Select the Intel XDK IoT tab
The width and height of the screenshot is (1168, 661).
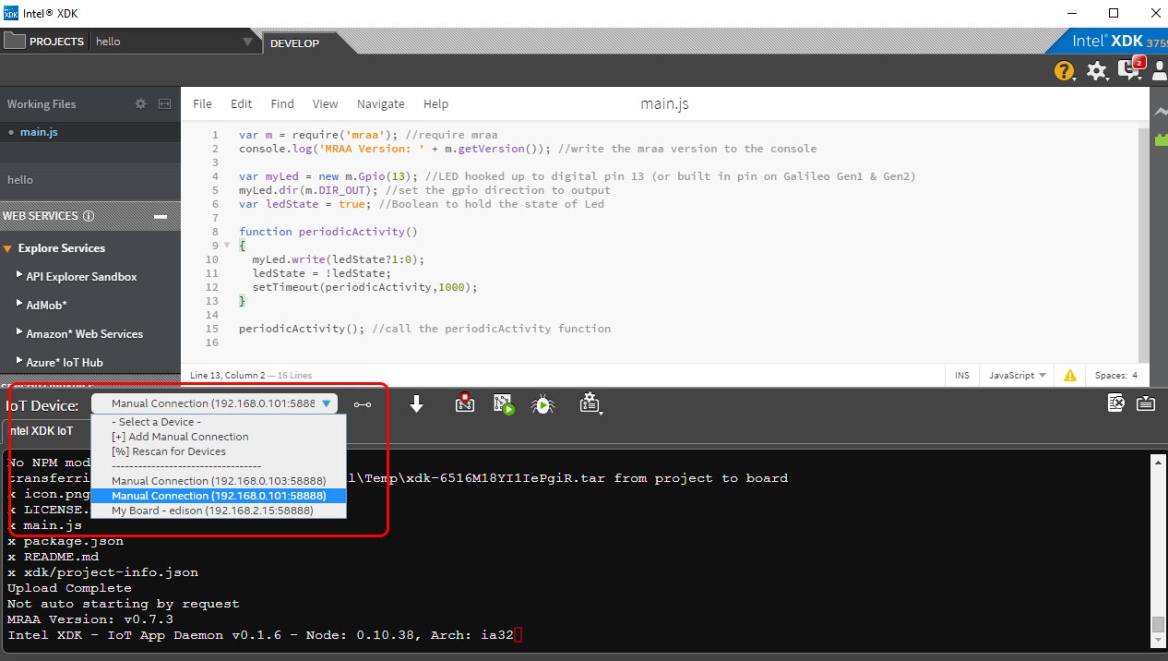click(42, 431)
